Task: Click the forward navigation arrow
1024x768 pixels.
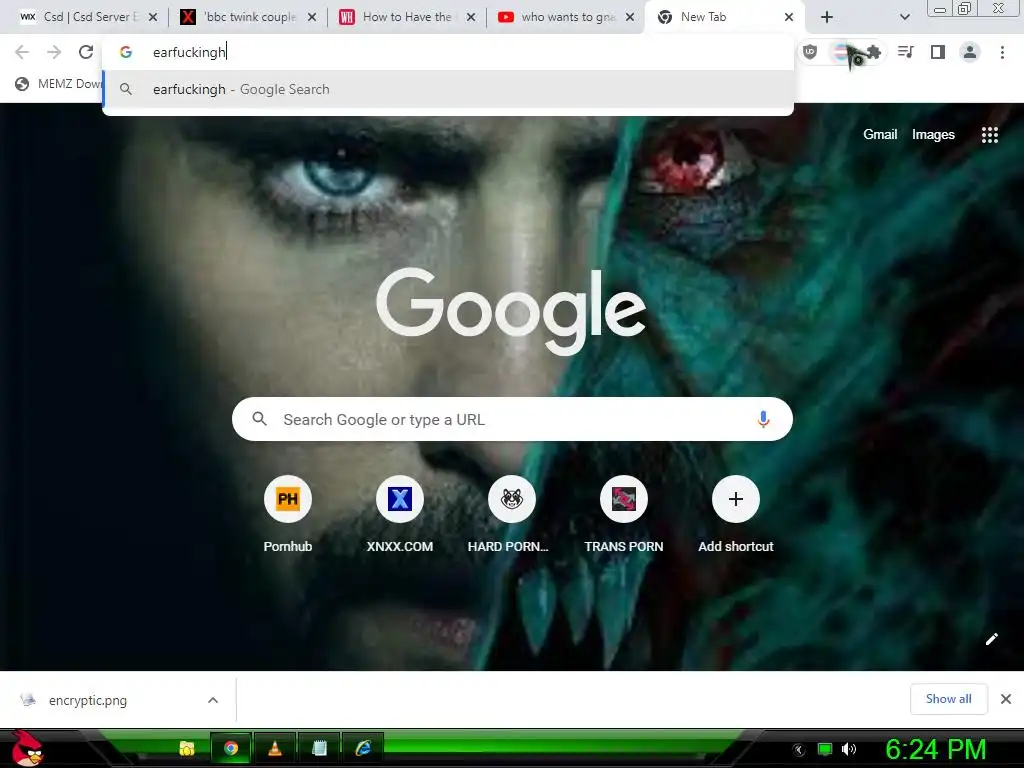Action: click(54, 52)
